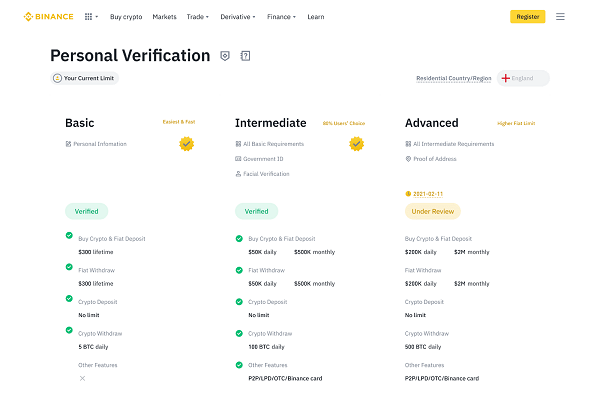600x399 pixels.
Task: Click Advanced Fiat Withdraw $2M monthly value
Action: [x=472, y=283]
